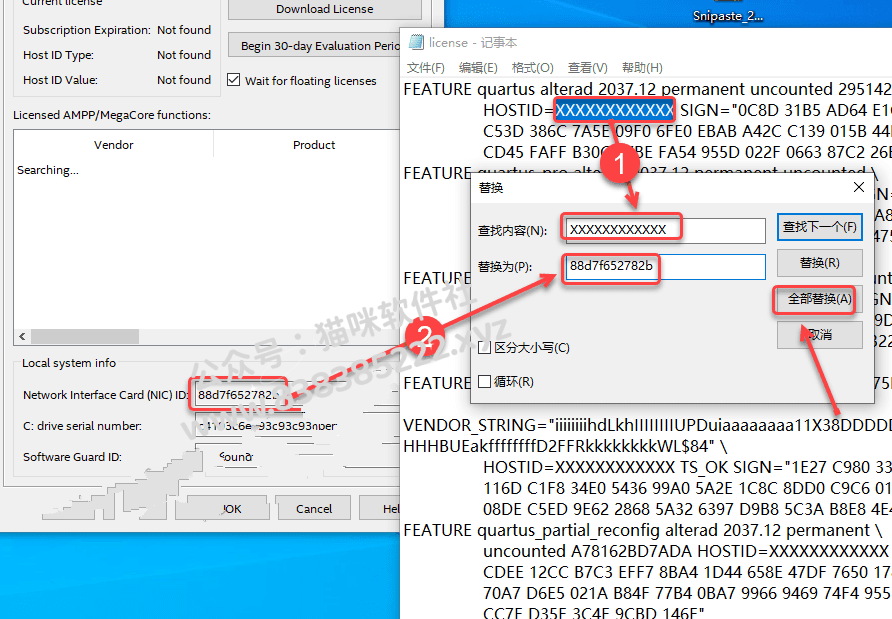The image size is (892, 619).
Task: Click the Host ID Value 'Not found' text
Action: tap(184, 80)
